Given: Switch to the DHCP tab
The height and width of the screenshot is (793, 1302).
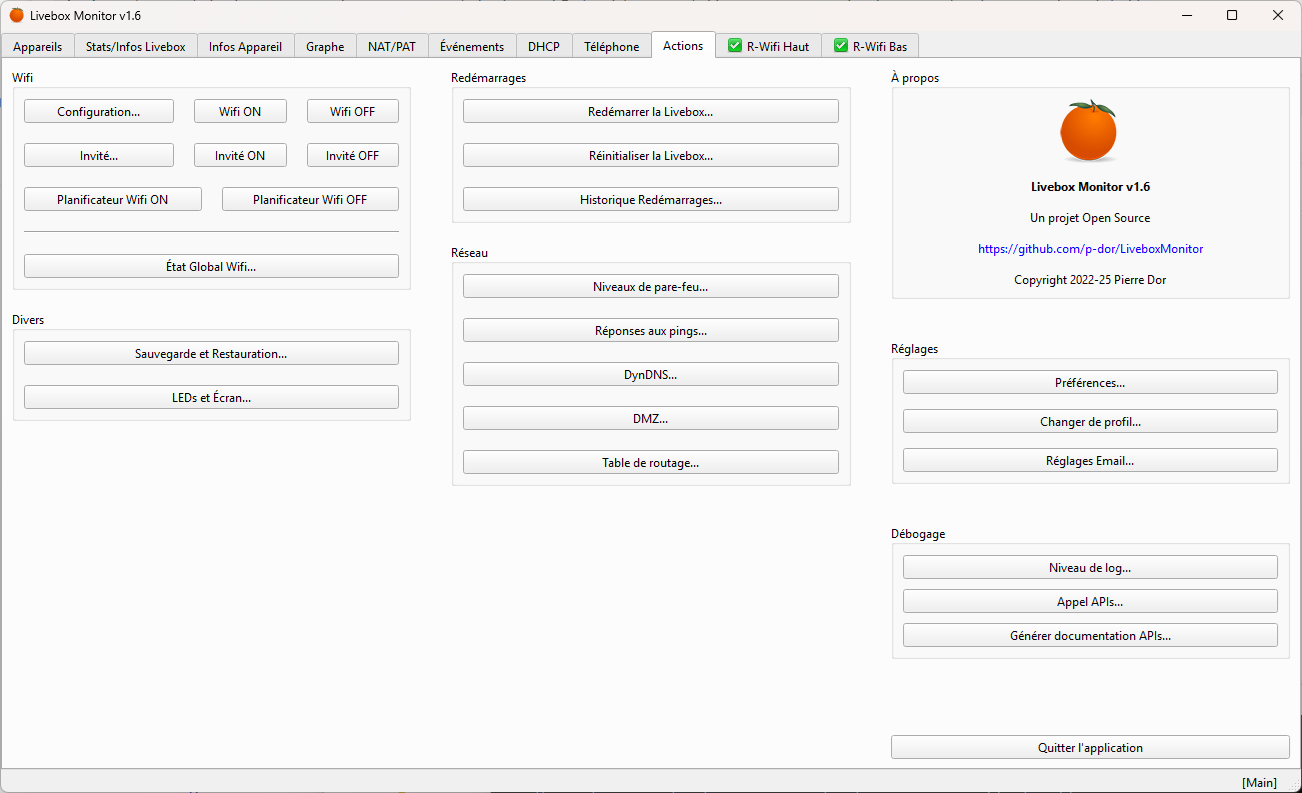Looking at the screenshot, I should coord(544,46).
